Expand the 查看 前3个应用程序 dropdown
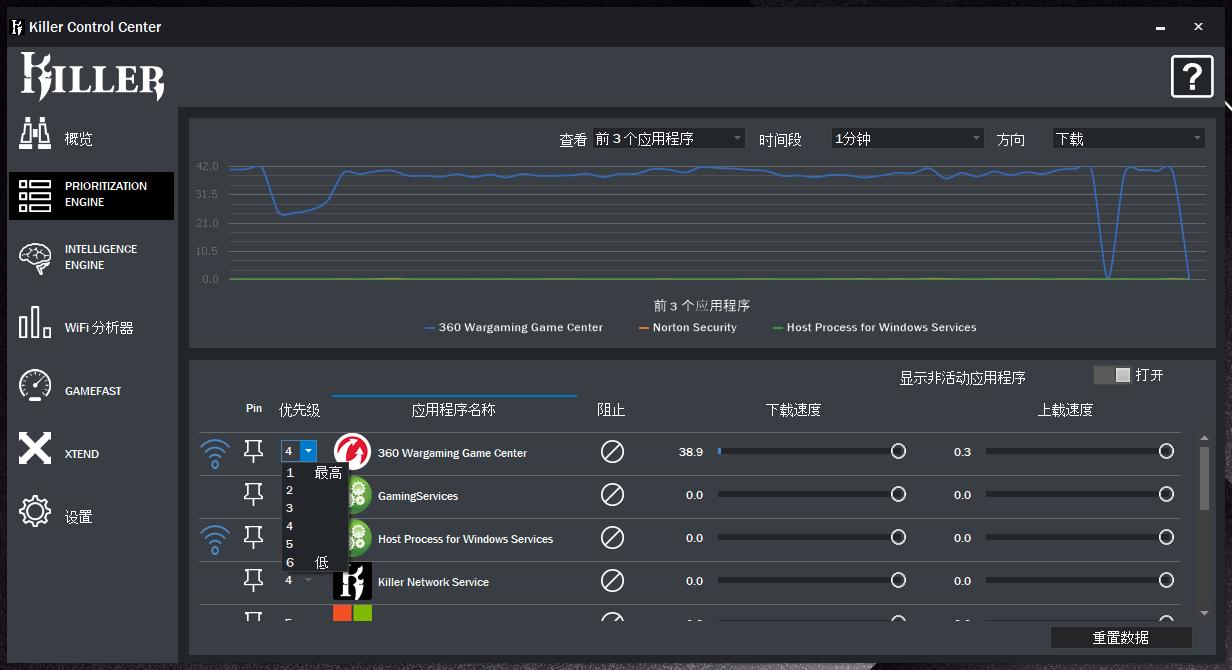Image resolution: width=1232 pixels, height=670 pixels. pyautogui.click(x=668, y=139)
